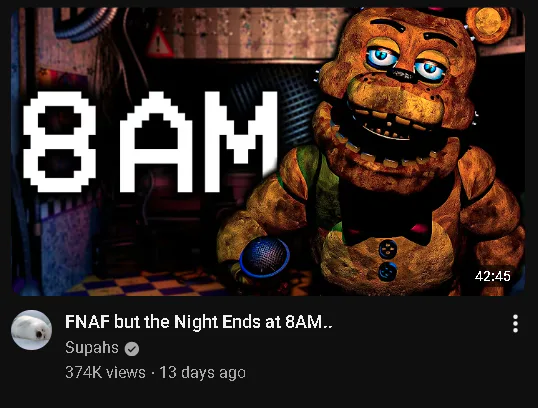Click Freddy's chest buttons in the thumbnail

[388, 260]
